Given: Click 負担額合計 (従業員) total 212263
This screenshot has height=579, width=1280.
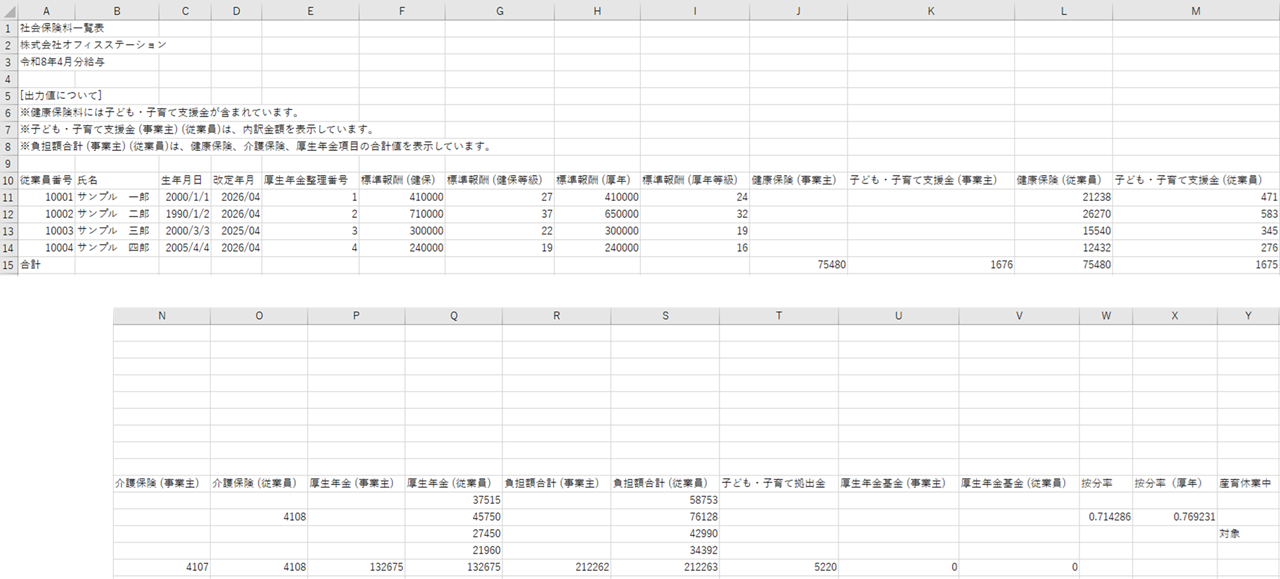Looking at the screenshot, I should coord(664,567).
